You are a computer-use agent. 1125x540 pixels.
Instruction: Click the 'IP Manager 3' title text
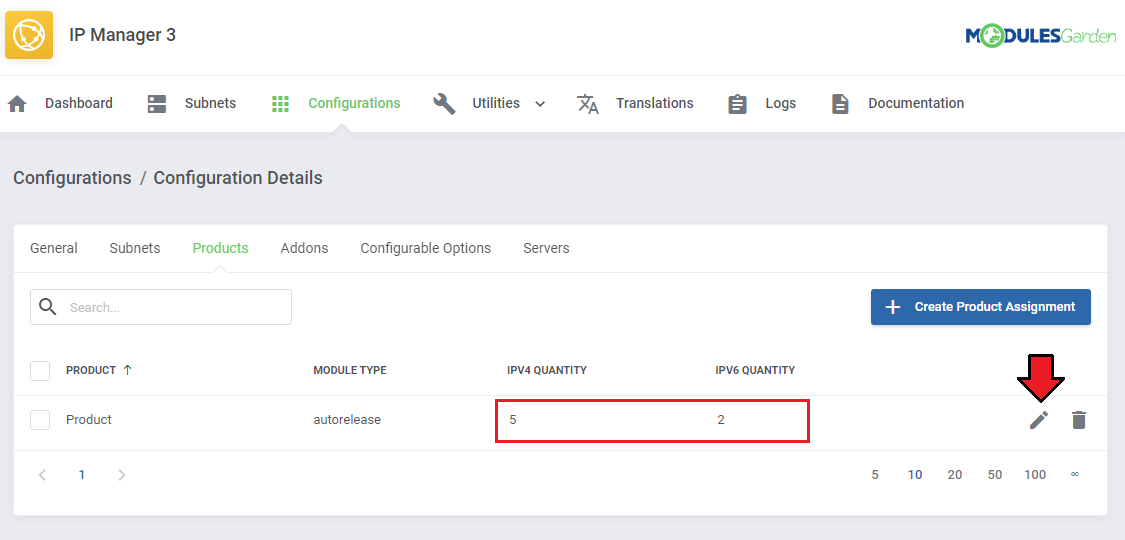click(x=122, y=34)
